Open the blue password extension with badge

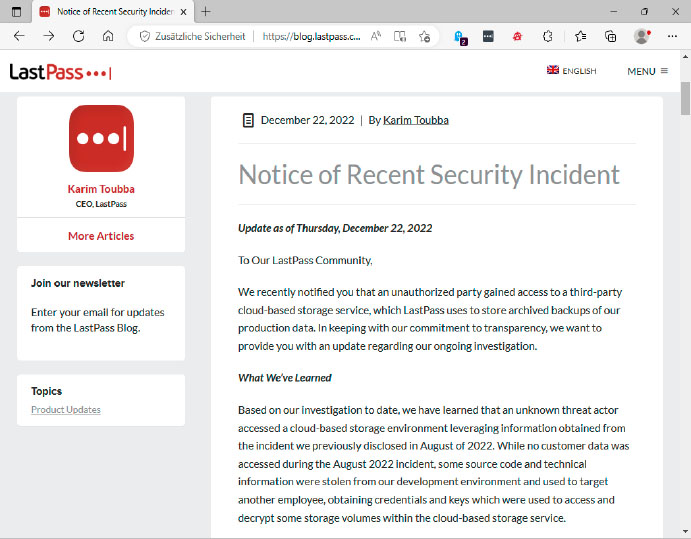coord(460,37)
